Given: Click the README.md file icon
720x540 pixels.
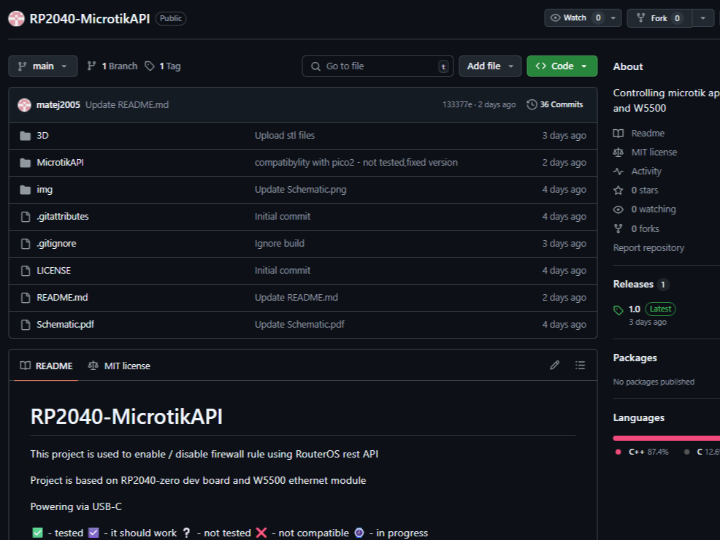Looking at the screenshot, I should click(x=26, y=298).
